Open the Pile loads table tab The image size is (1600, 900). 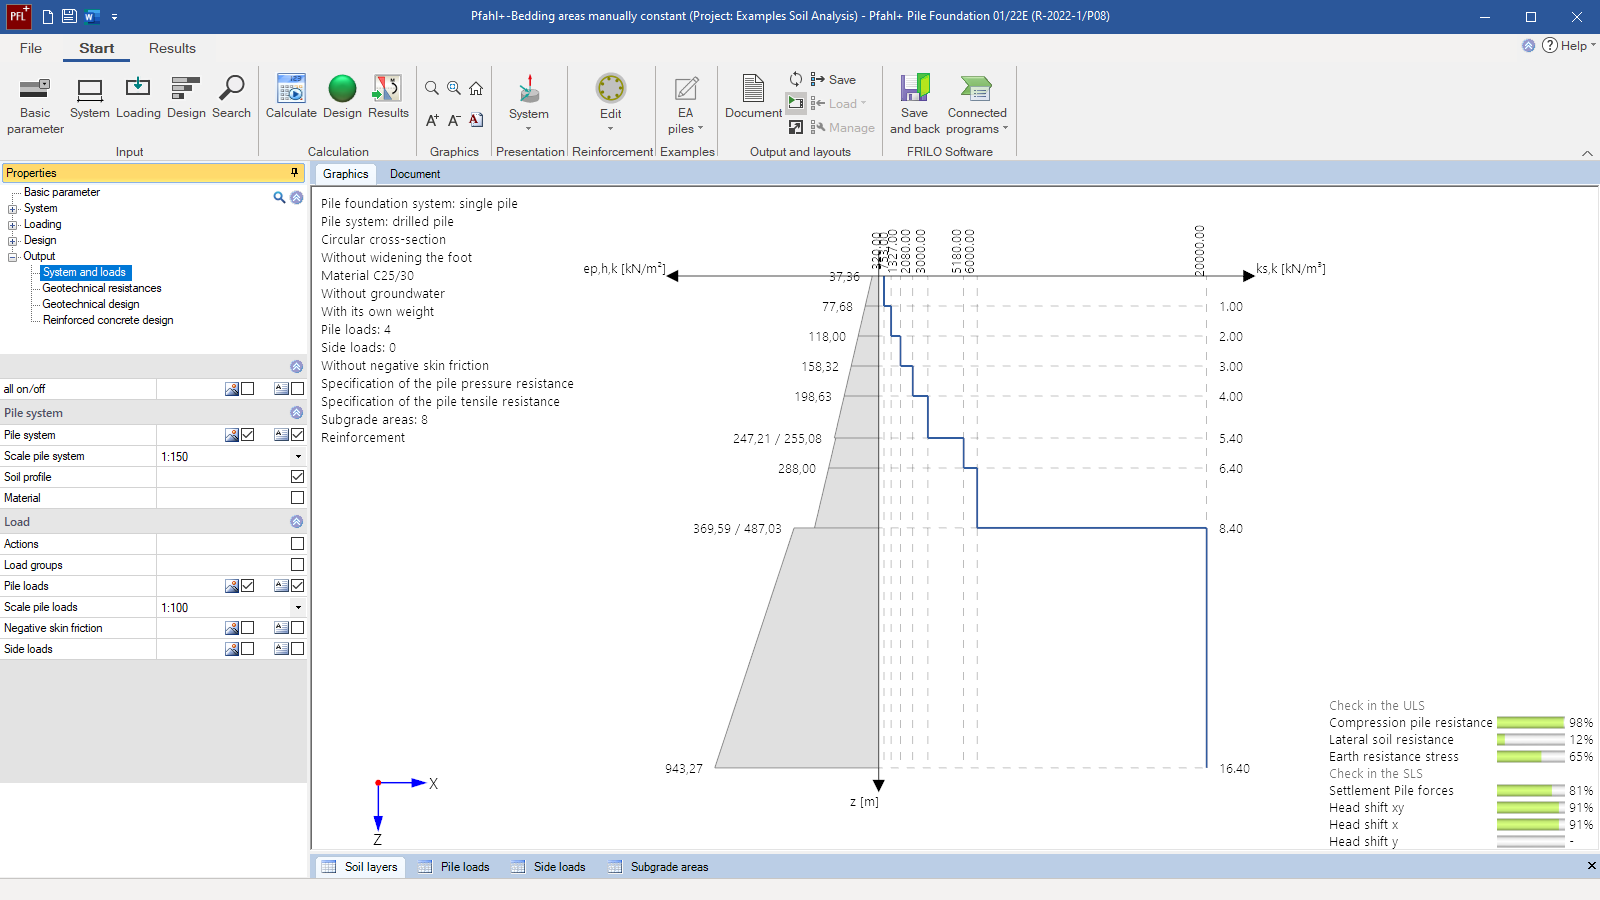[x=454, y=867]
